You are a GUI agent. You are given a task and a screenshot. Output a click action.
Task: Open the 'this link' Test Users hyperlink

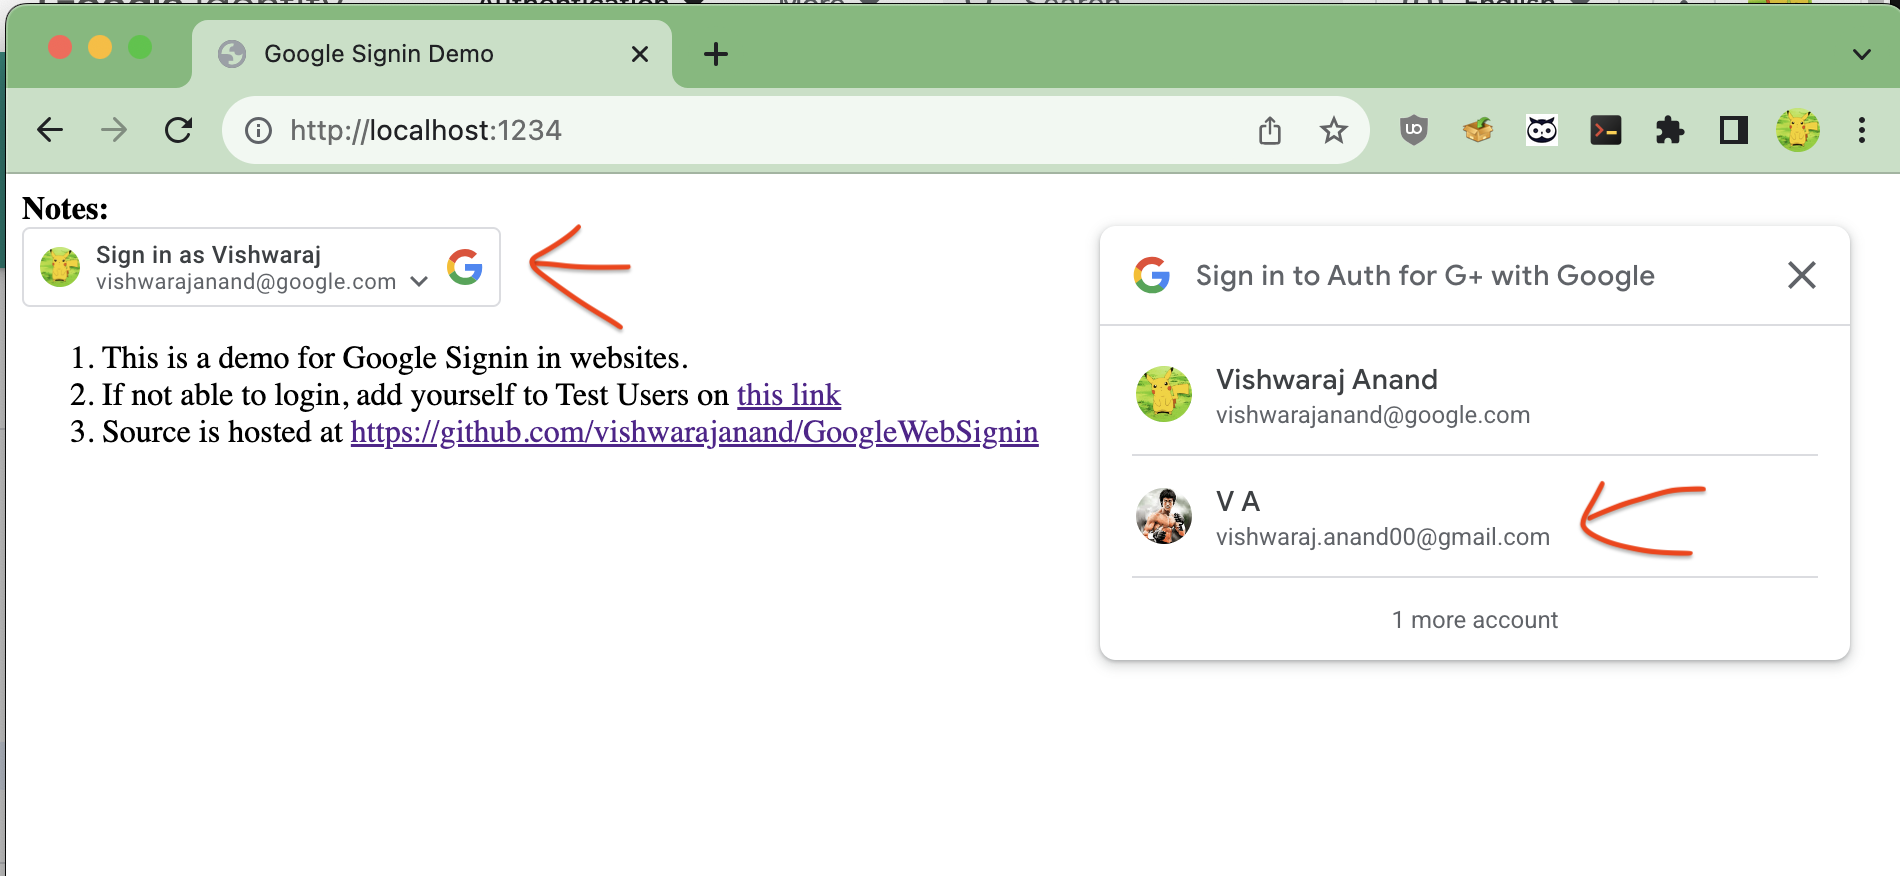(789, 395)
